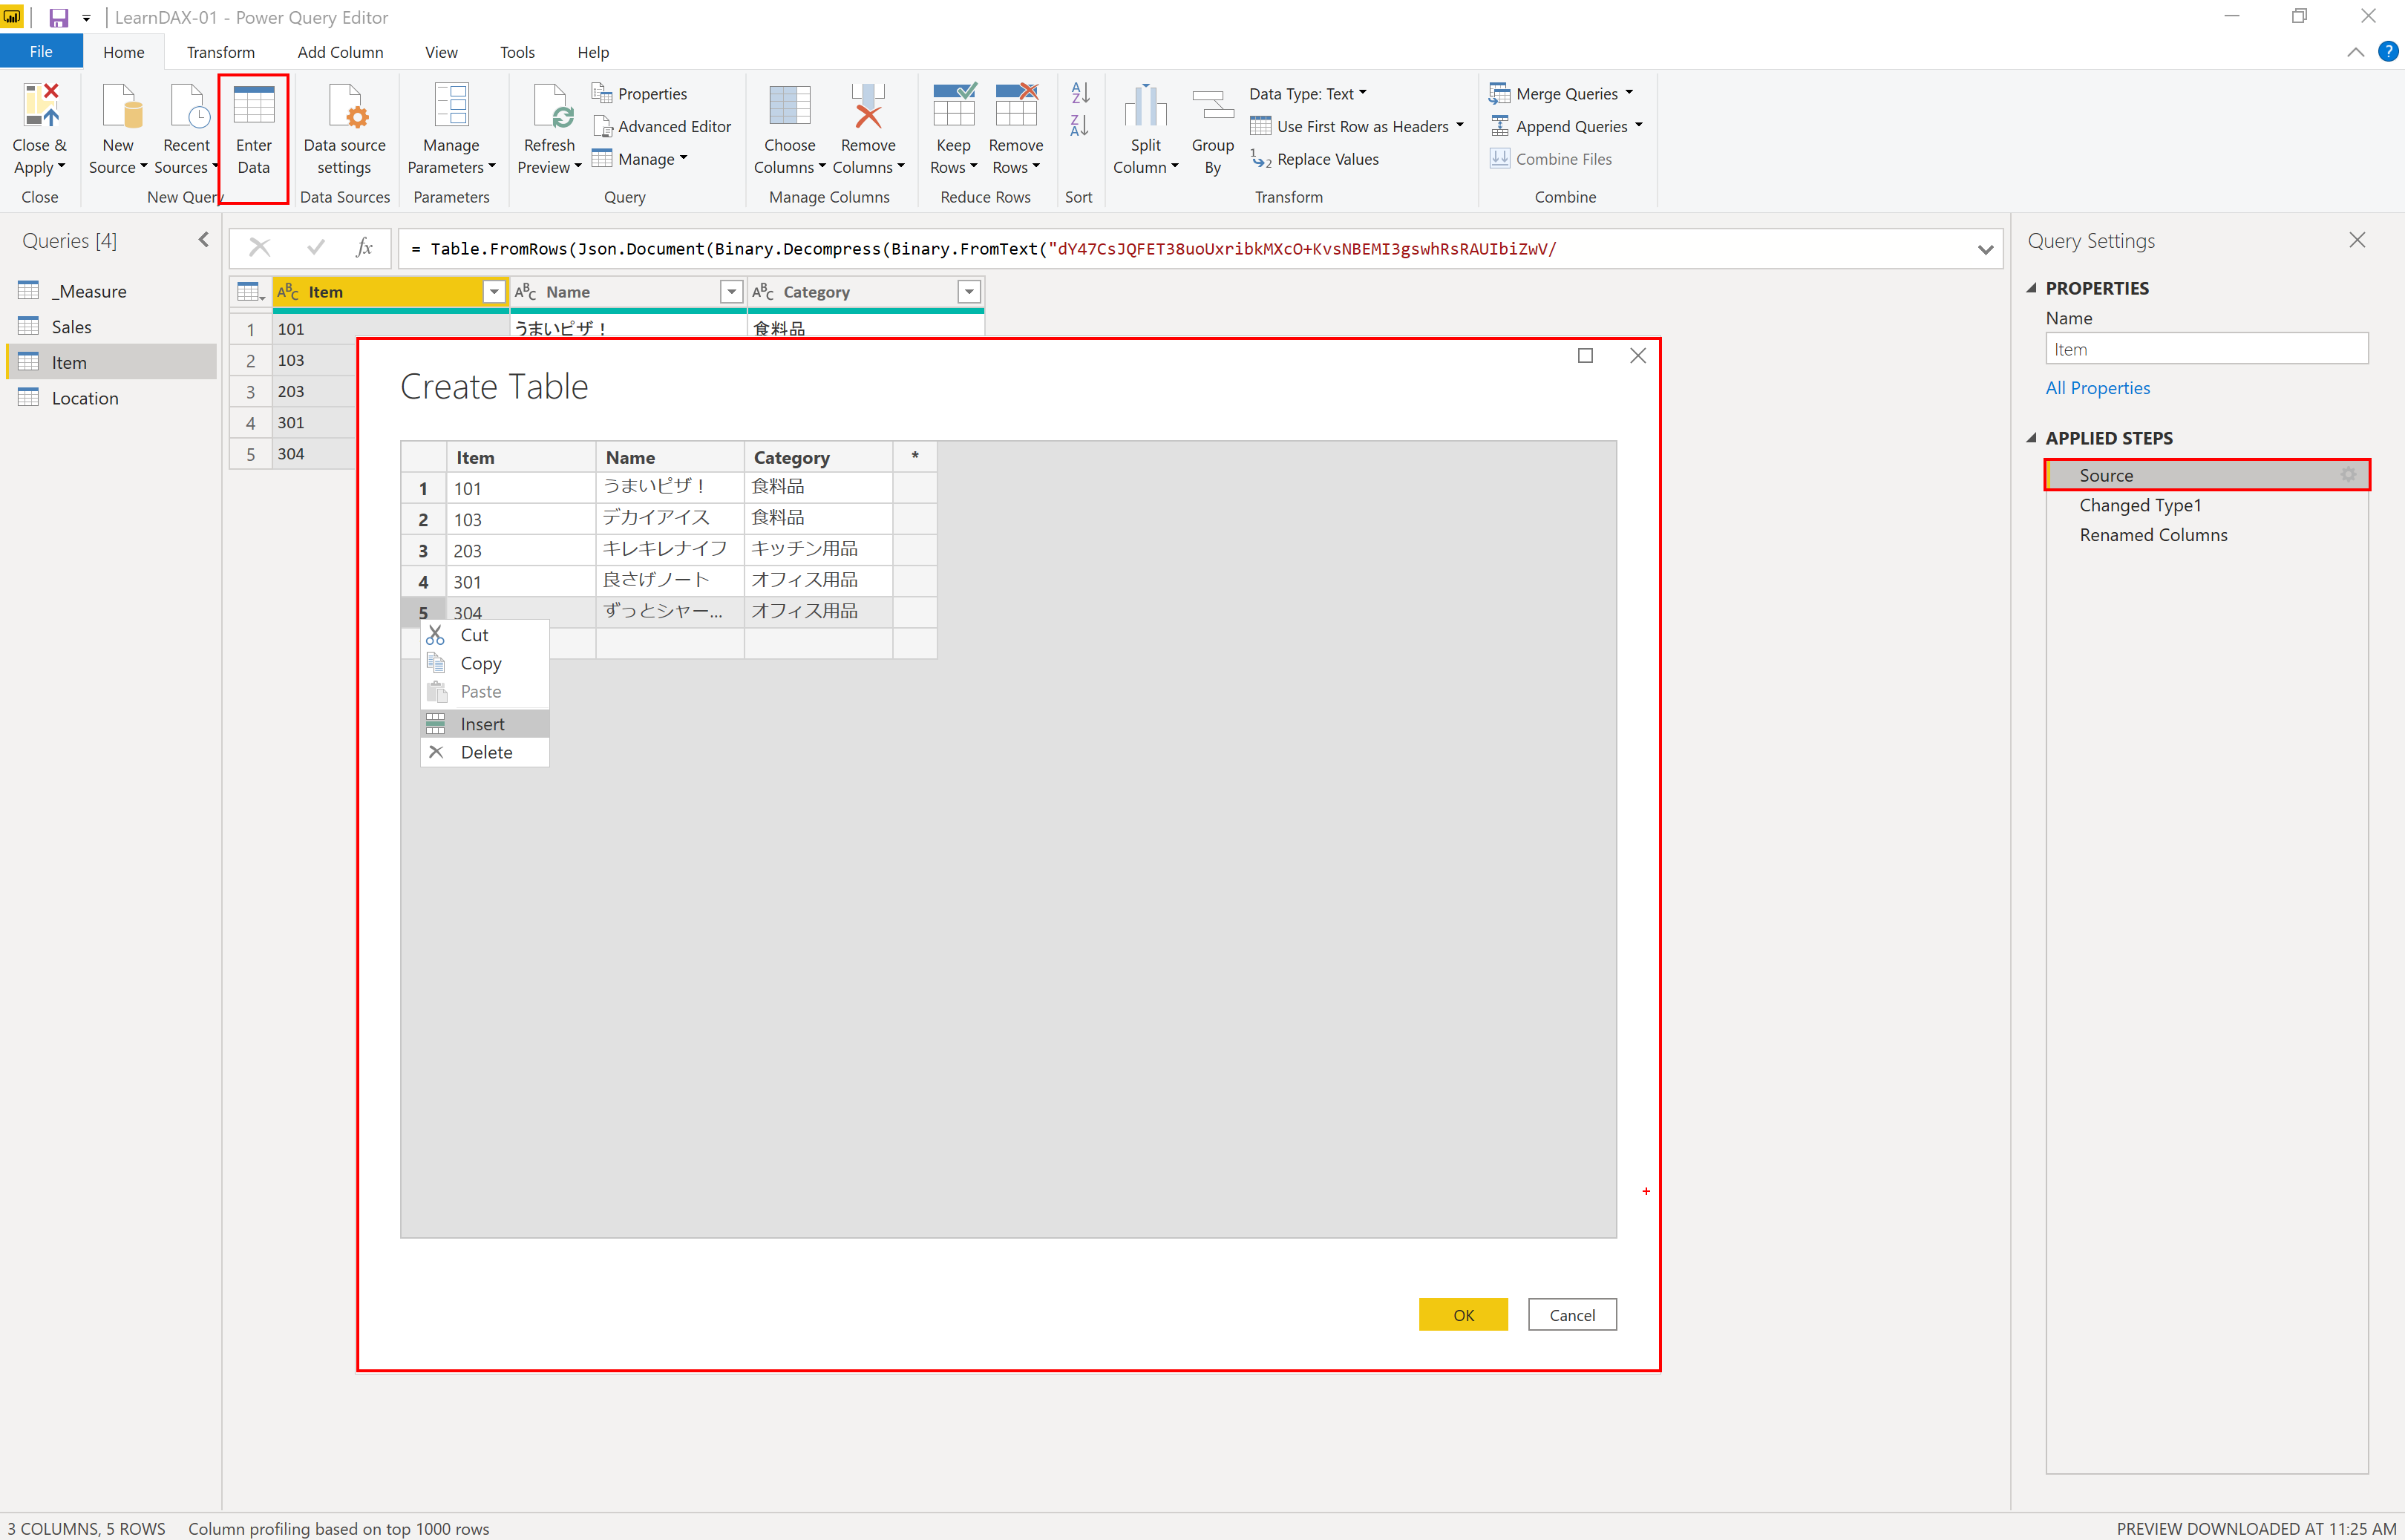Expand the formula bar chevron
2405x1540 pixels.
(x=1985, y=249)
